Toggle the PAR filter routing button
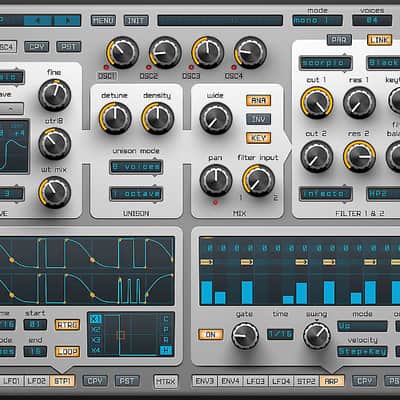 click(x=339, y=40)
